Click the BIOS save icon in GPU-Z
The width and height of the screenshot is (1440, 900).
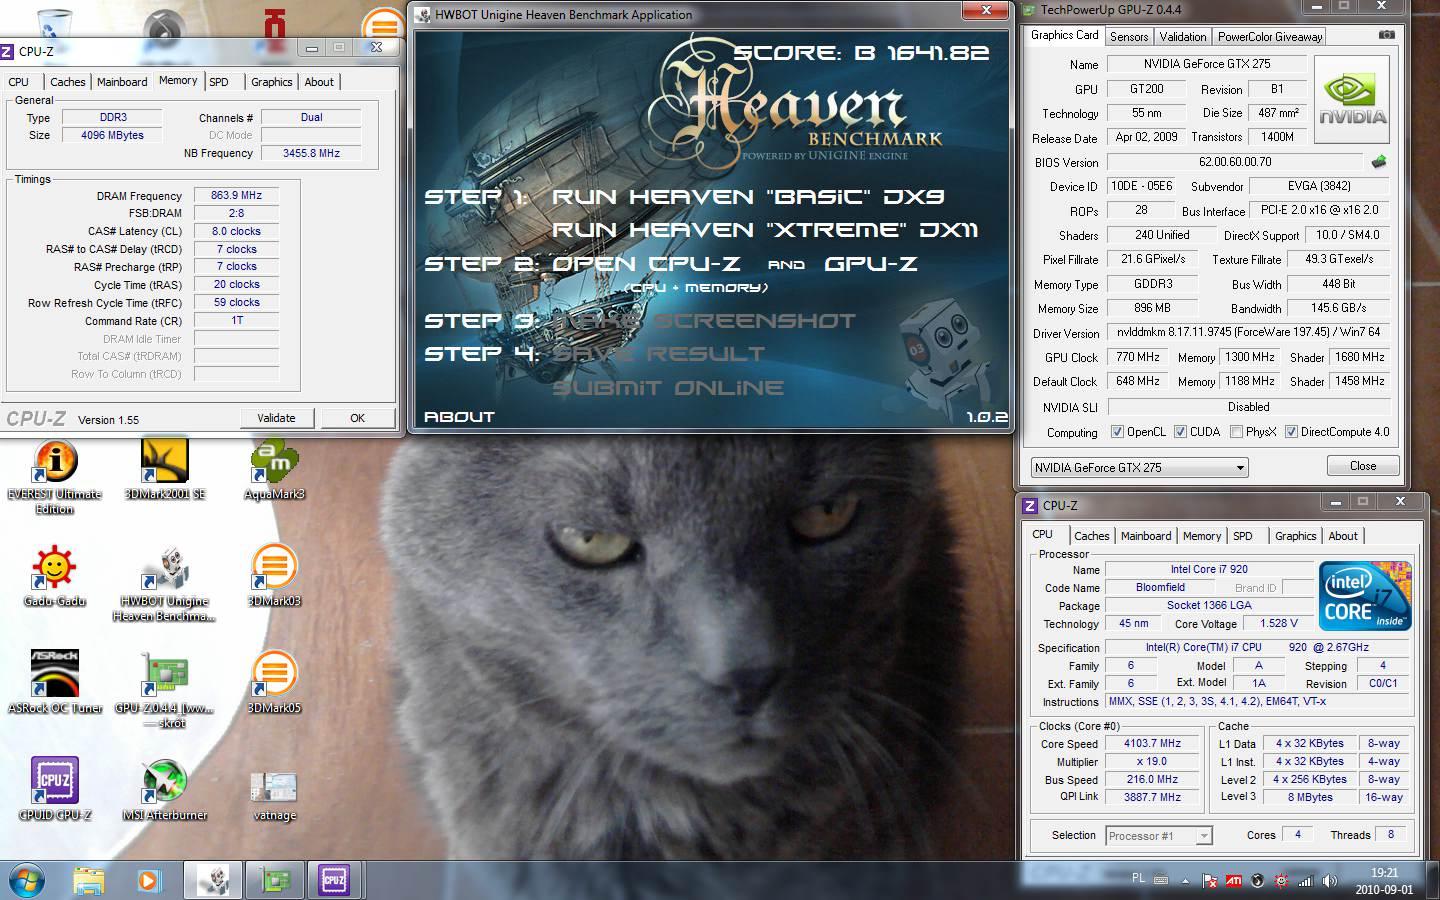[x=1379, y=161]
